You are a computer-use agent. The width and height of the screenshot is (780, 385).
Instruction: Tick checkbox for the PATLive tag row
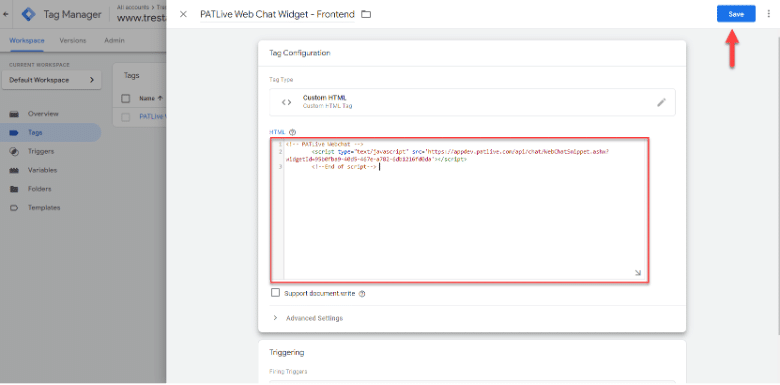pyautogui.click(x=126, y=117)
